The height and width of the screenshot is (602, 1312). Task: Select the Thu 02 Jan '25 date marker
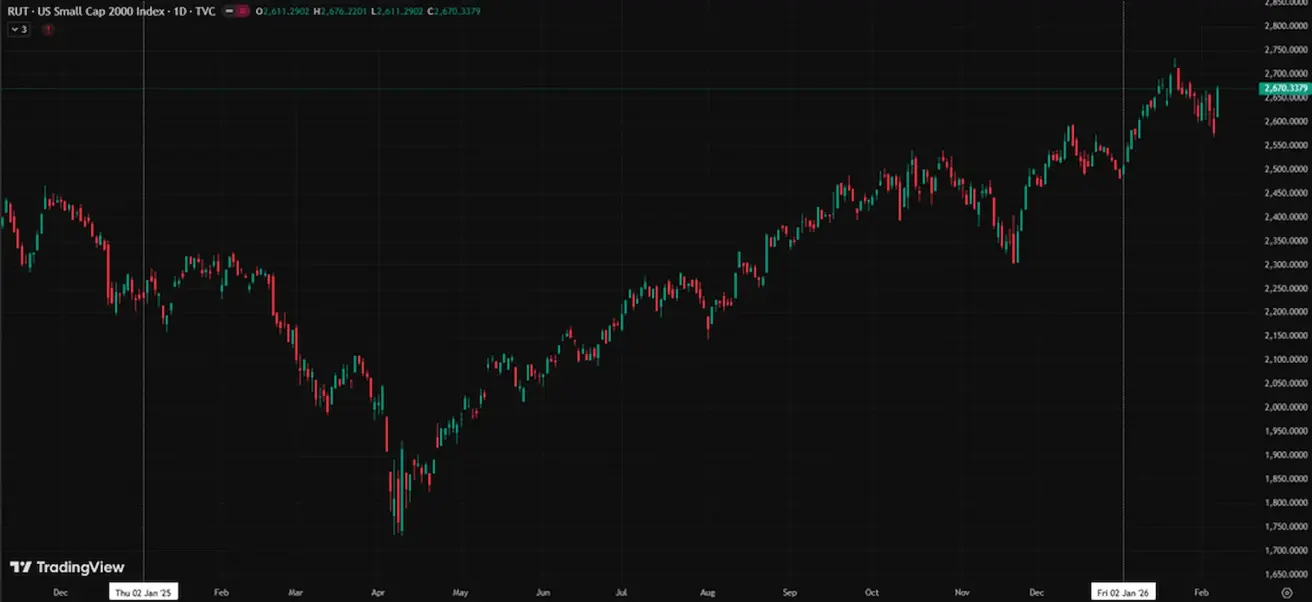coord(145,592)
